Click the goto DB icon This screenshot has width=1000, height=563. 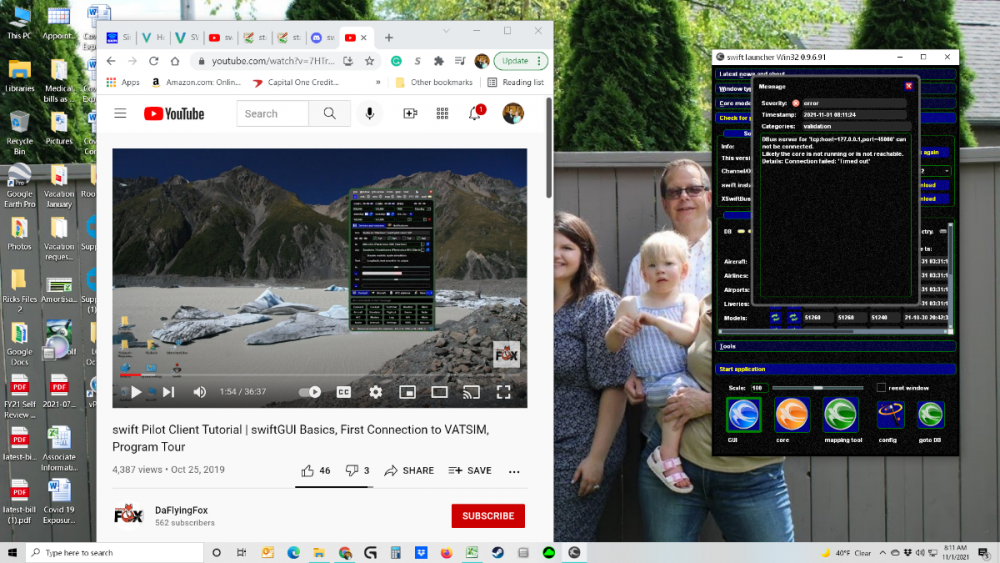tap(931, 414)
